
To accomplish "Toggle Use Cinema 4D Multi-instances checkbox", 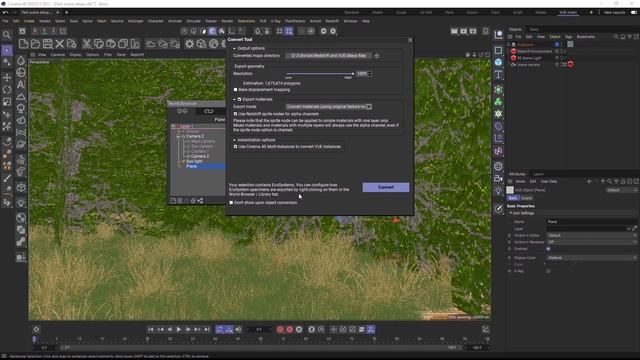I will point(236,147).
